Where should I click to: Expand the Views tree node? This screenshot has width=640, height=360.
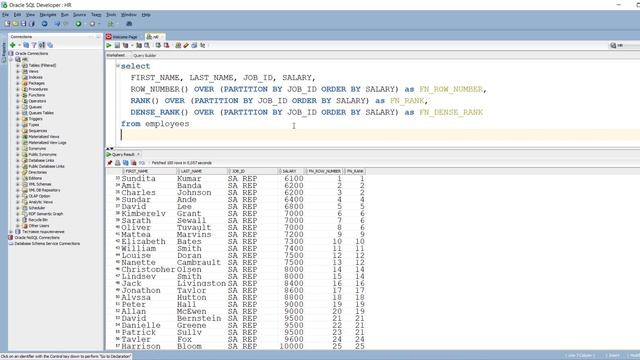point(18,71)
